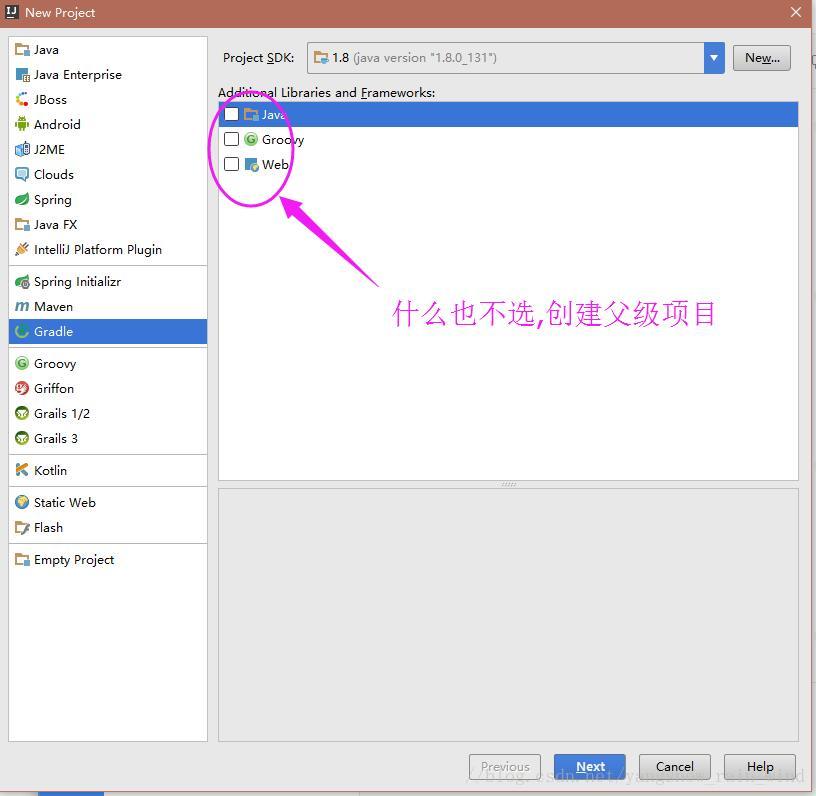Click the Groovy sidebar icon
This screenshot has width=816, height=796.
22,363
